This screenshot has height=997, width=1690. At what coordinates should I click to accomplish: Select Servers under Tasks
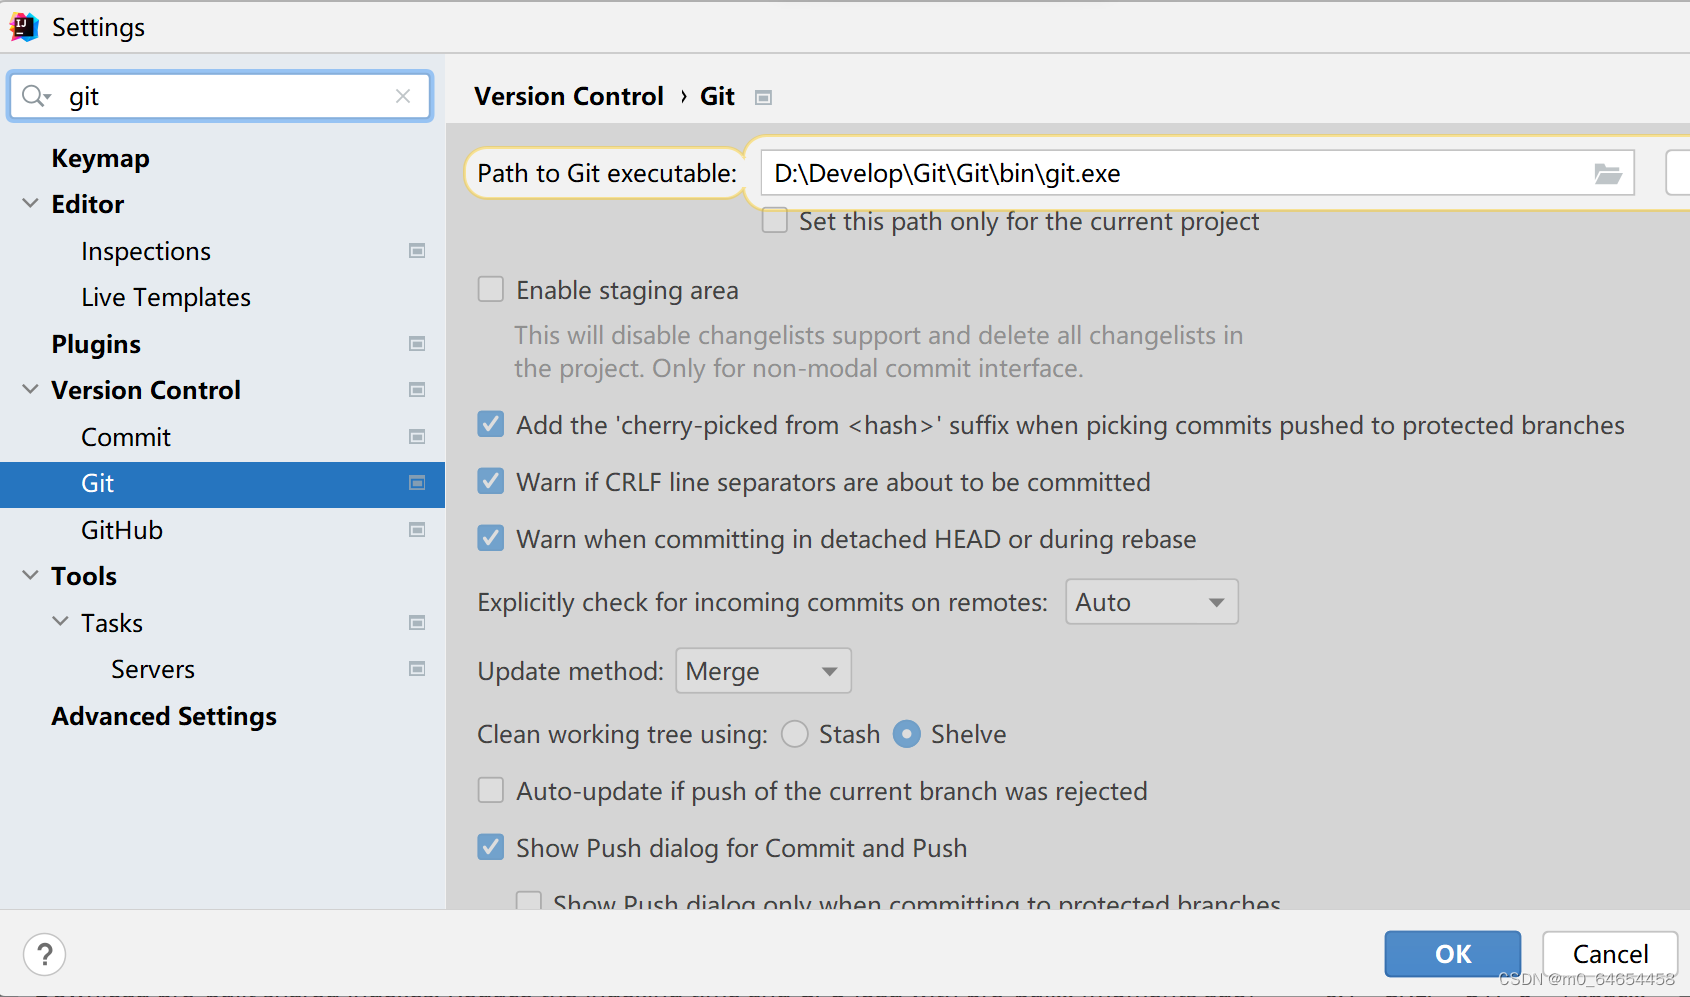click(153, 669)
